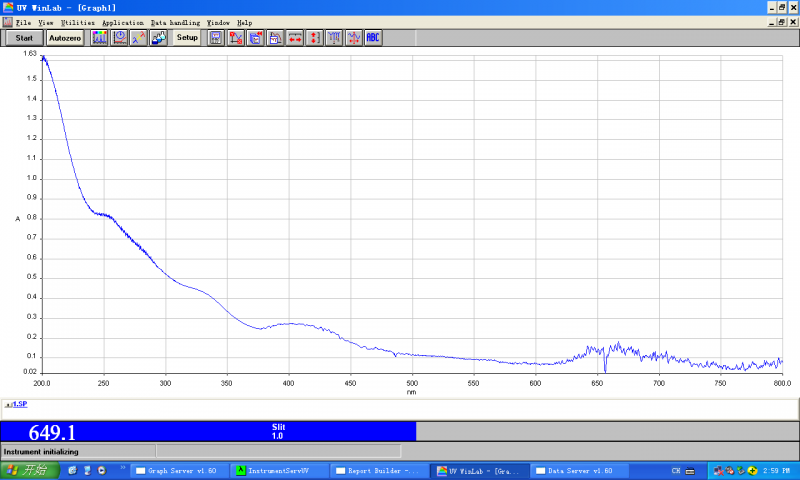Click the A ordinate axis label

coord(18,219)
